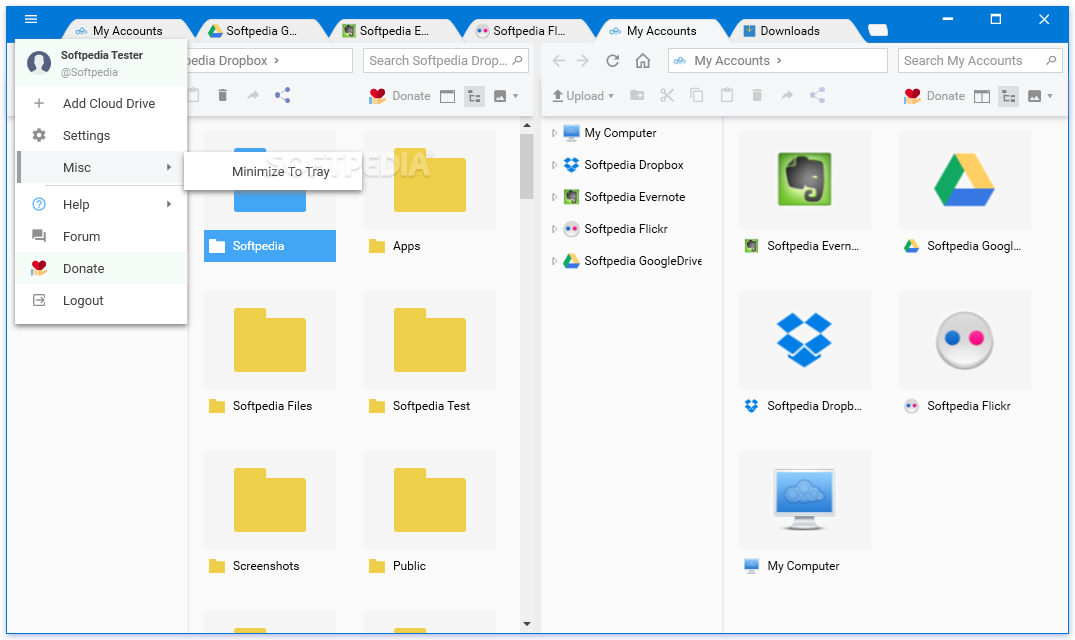
Task: Expand the Softpedia Flickr tree node
Action: pos(554,230)
